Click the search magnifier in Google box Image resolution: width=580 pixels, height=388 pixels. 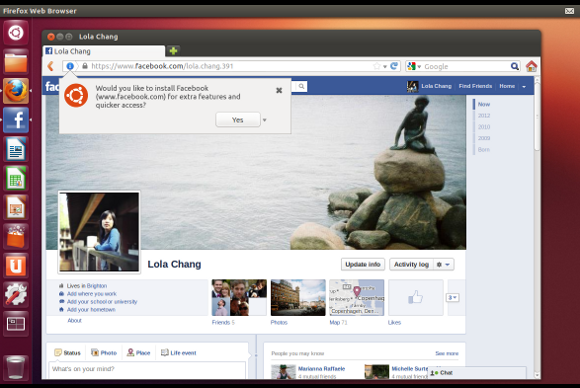coord(515,66)
